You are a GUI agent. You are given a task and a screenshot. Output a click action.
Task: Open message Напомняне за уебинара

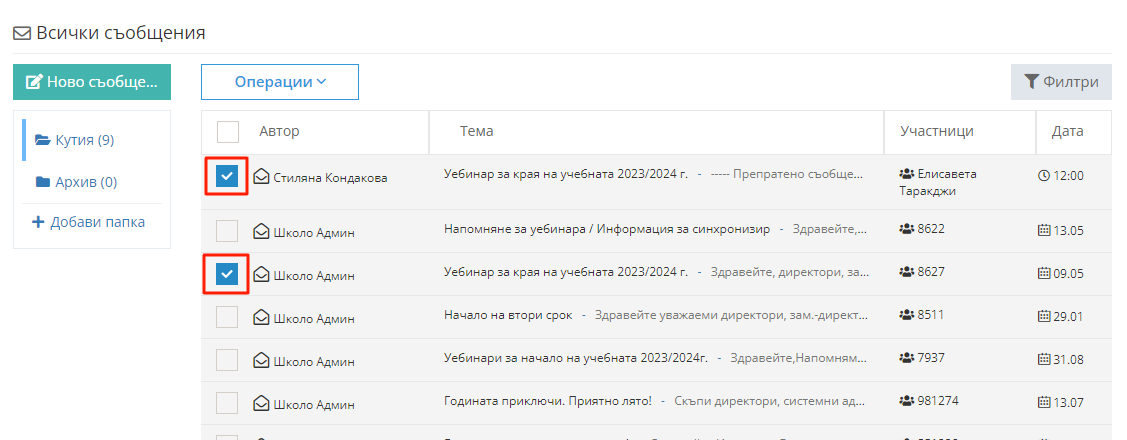coord(606,229)
